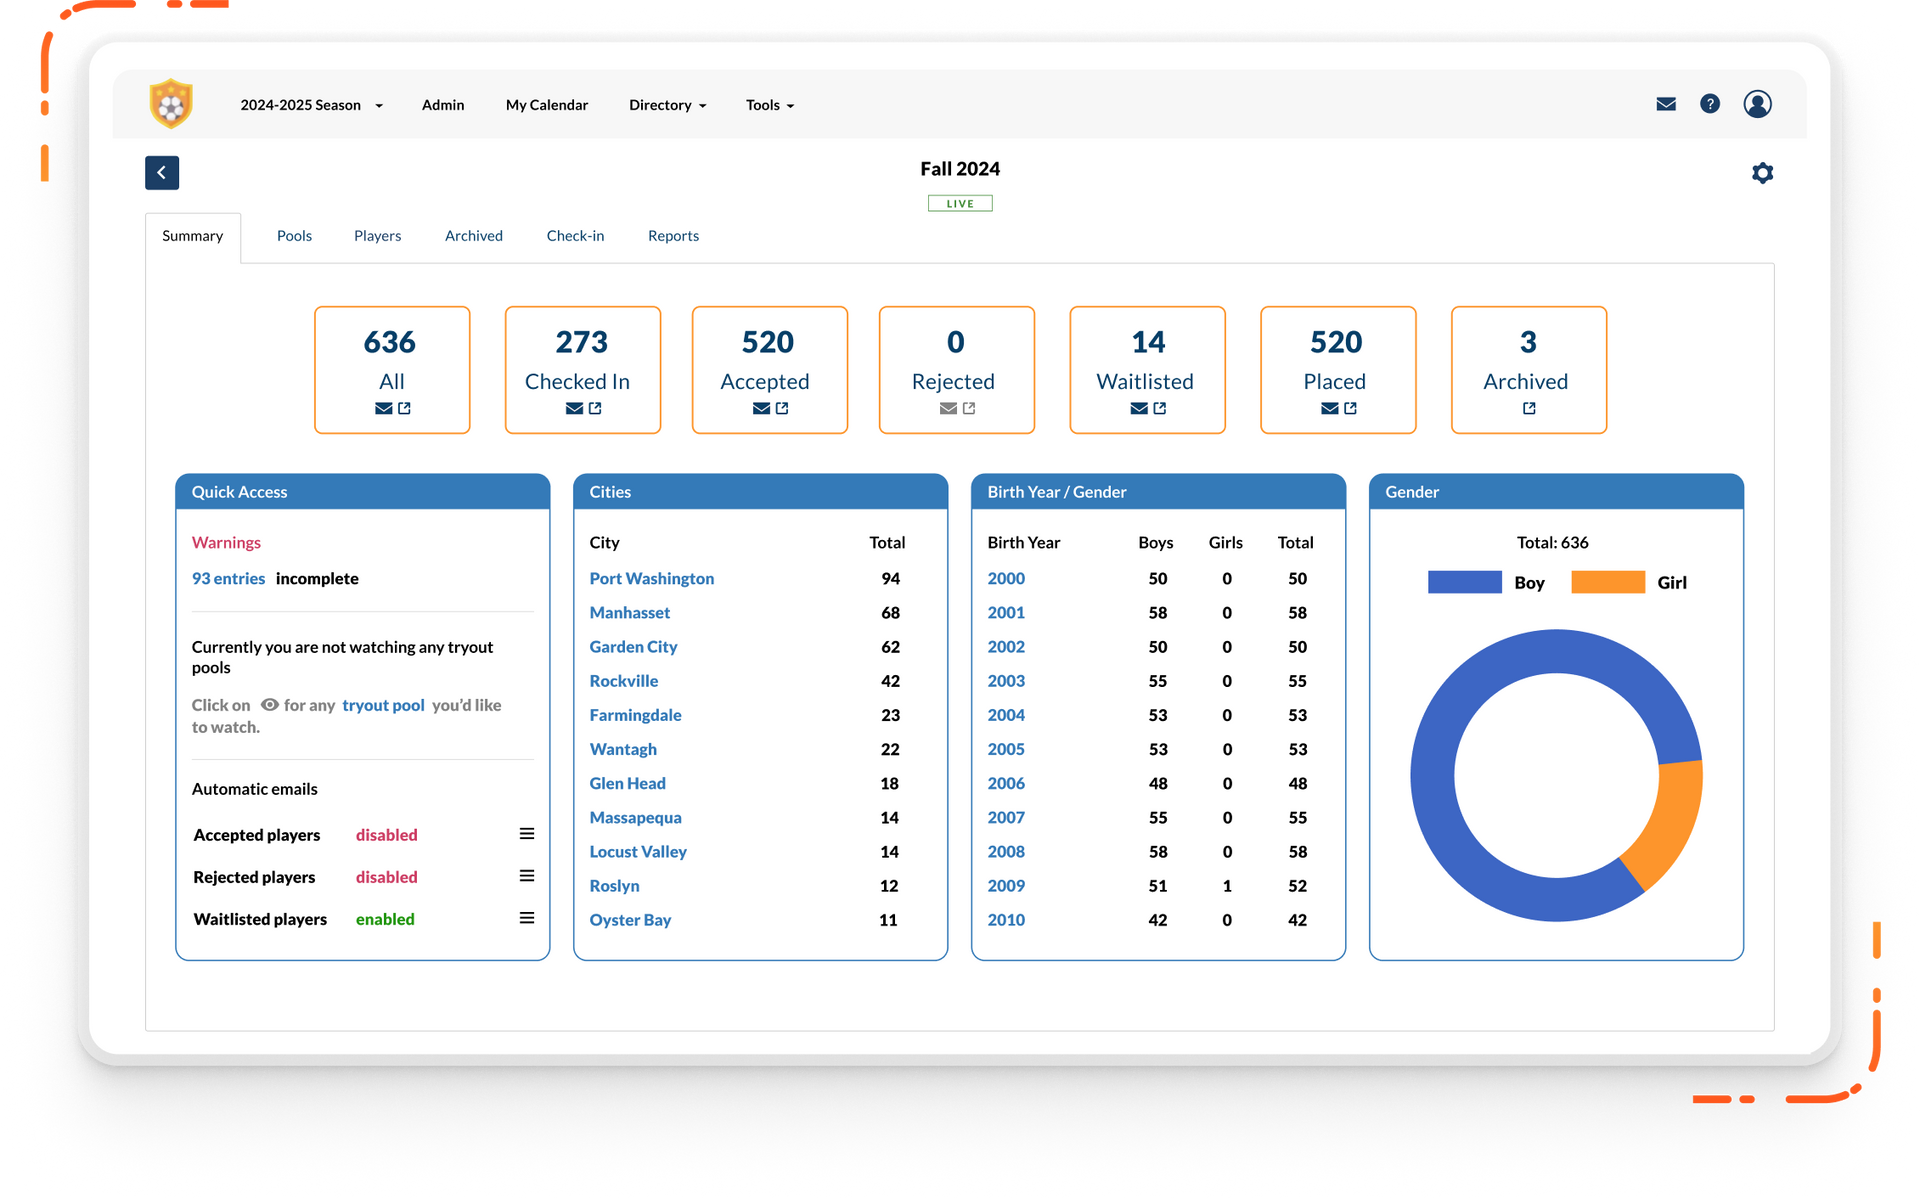Screen dimensions: 1920x1199
Task: Open the 93 entries warning link
Action: click(x=228, y=579)
